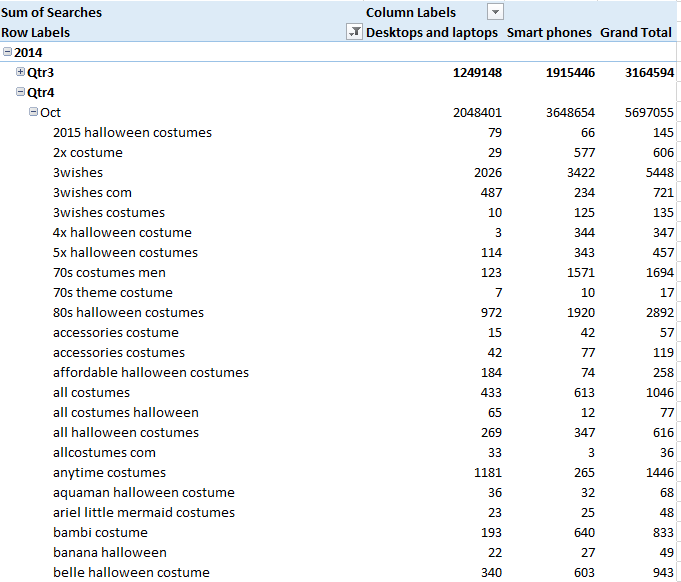Select the row label 70s theme costume

point(113,292)
